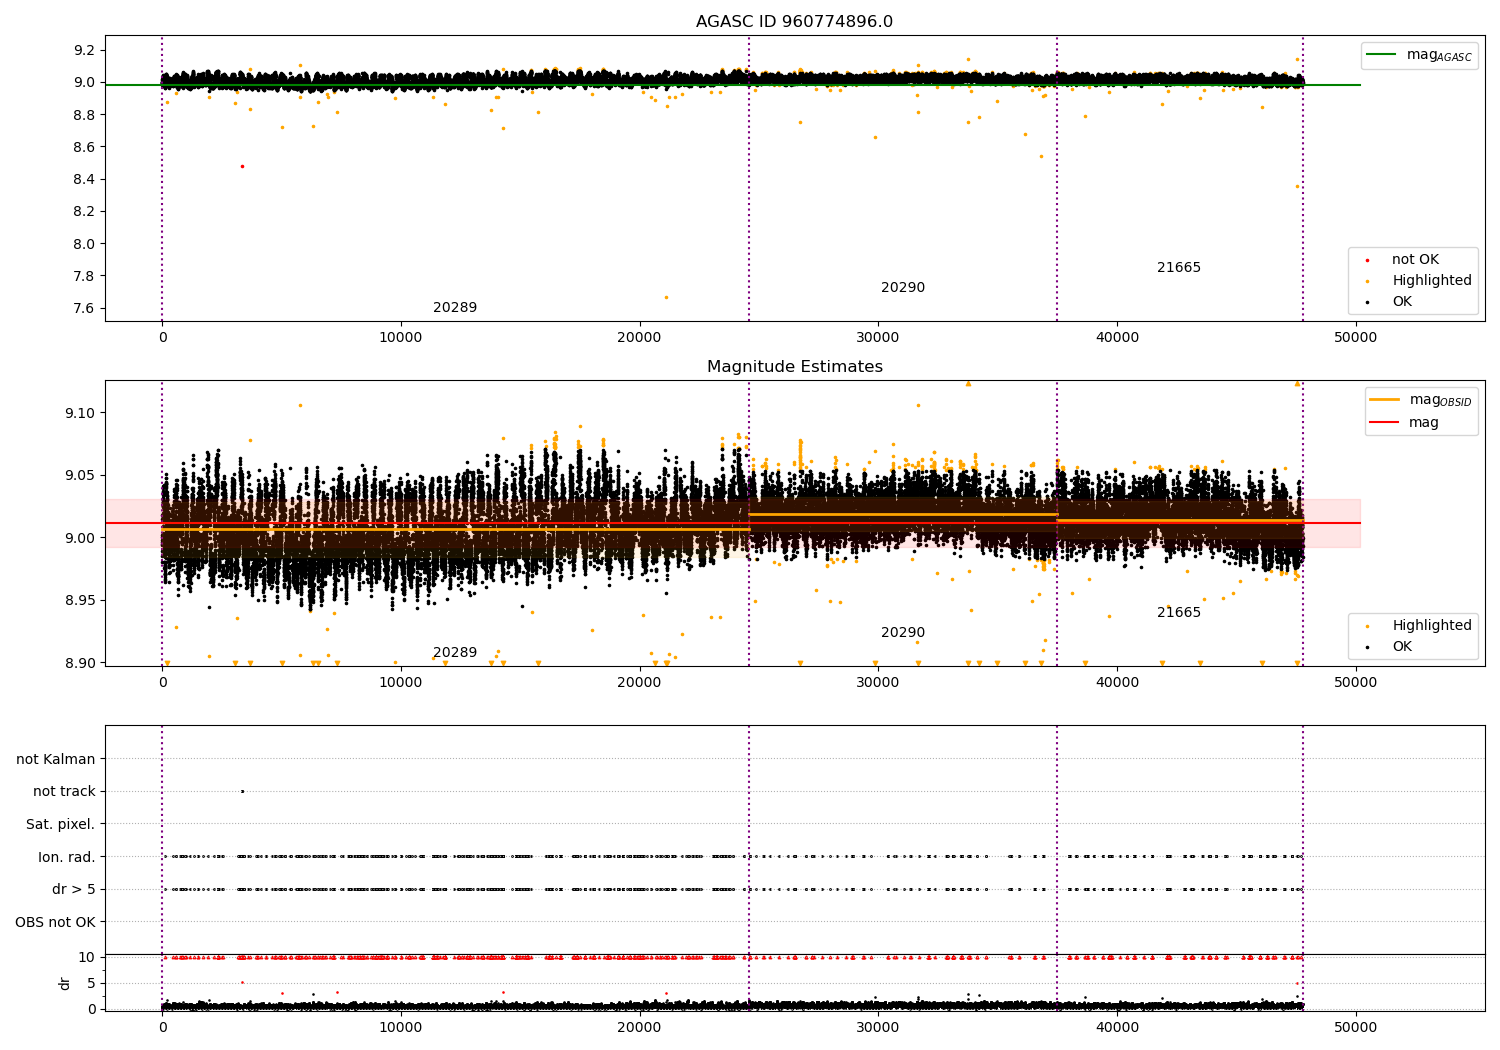1500x1050 pixels.
Task: Click the 8.90 y-axis tick label
Action: click(x=81, y=663)
